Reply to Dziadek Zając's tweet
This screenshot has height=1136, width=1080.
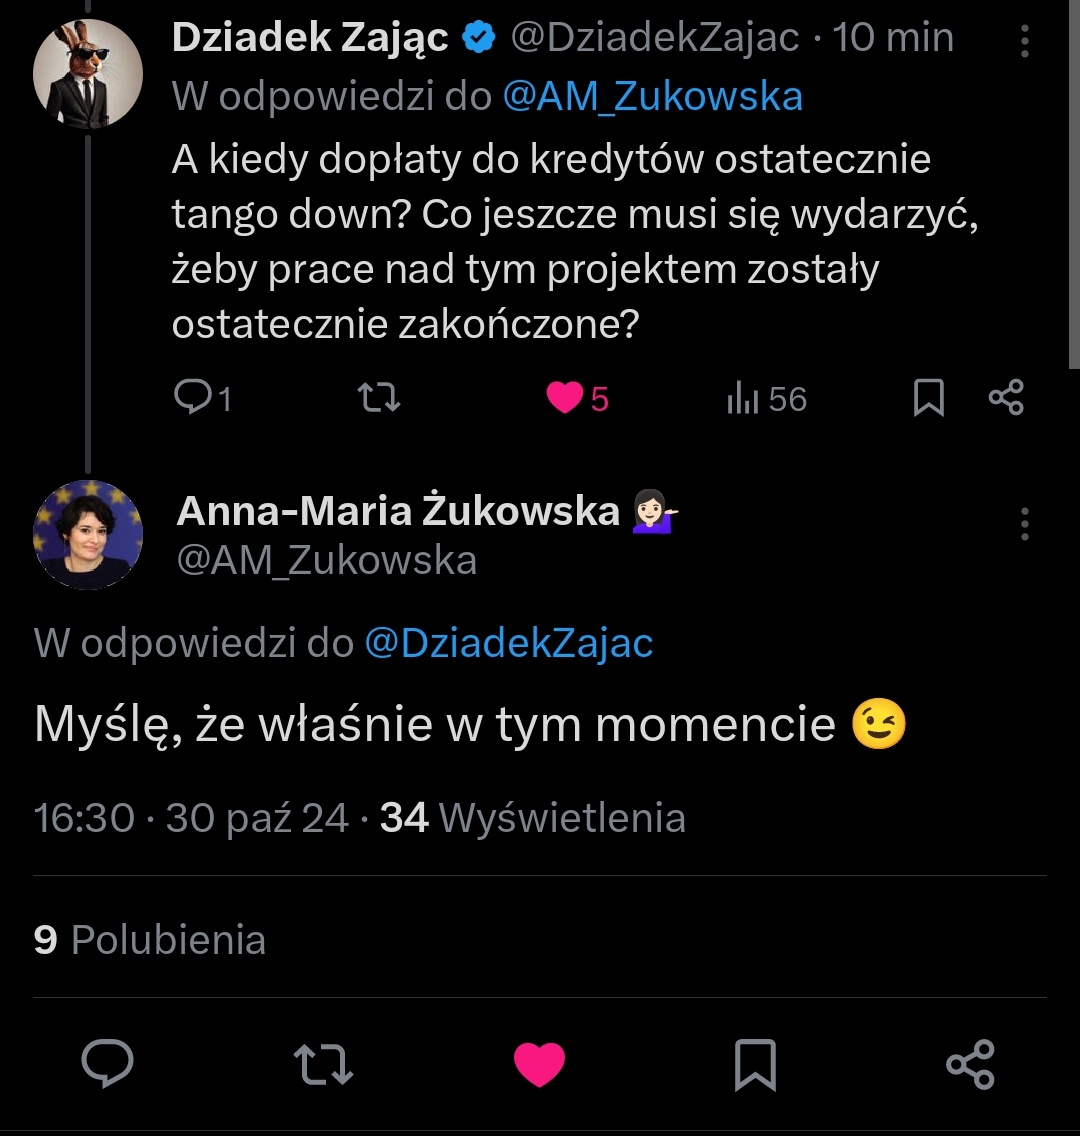click(191, 398)
